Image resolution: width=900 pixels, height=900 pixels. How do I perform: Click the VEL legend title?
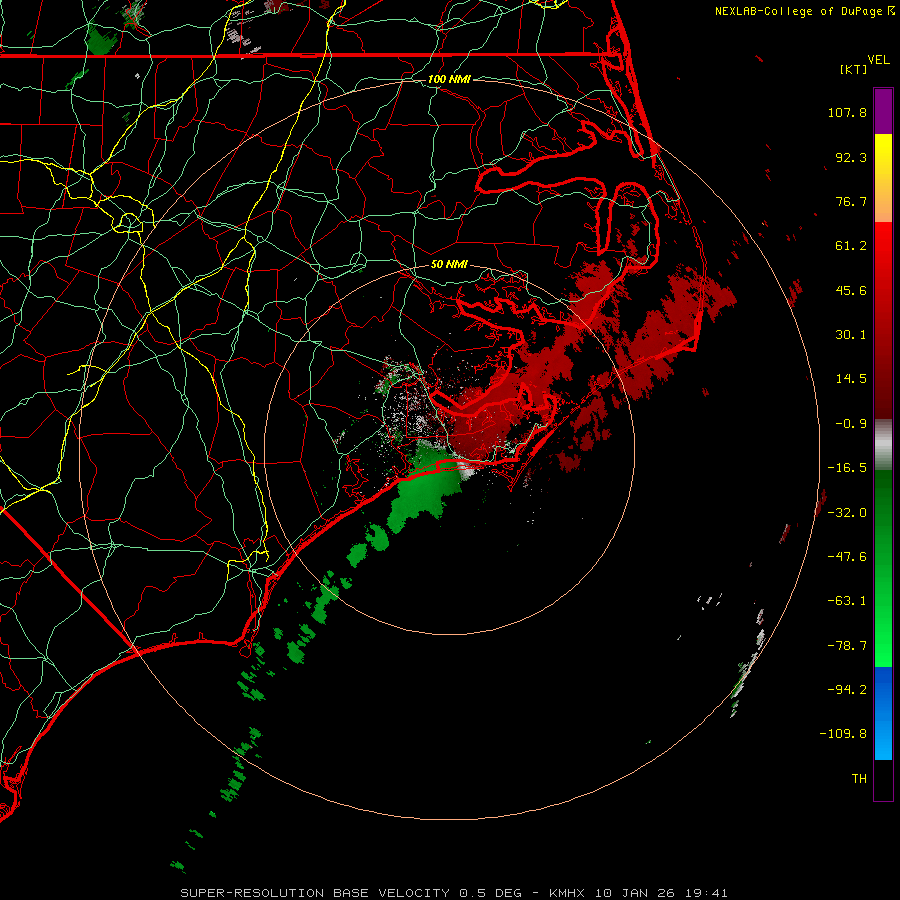click(x=879, y=60)
